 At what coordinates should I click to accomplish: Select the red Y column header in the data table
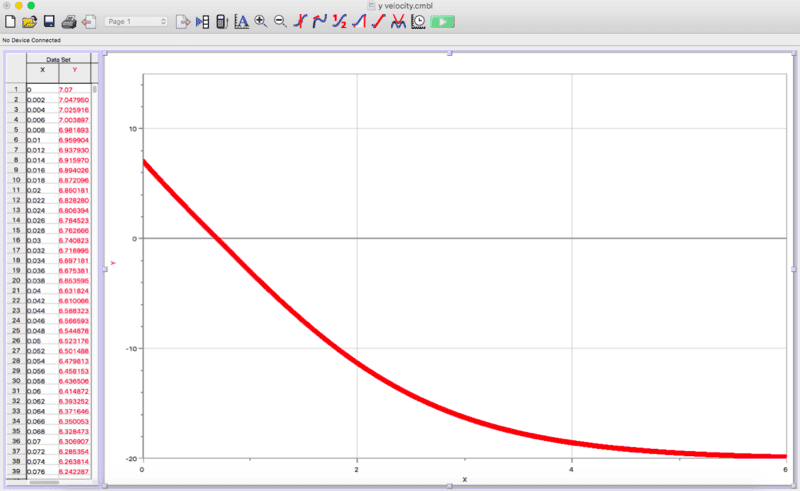(74, 70)
